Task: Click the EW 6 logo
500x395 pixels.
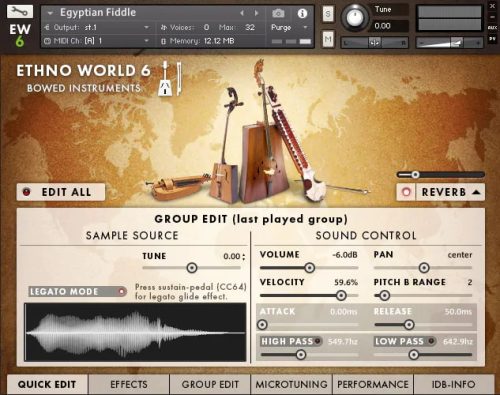Action: pos(20,35)
